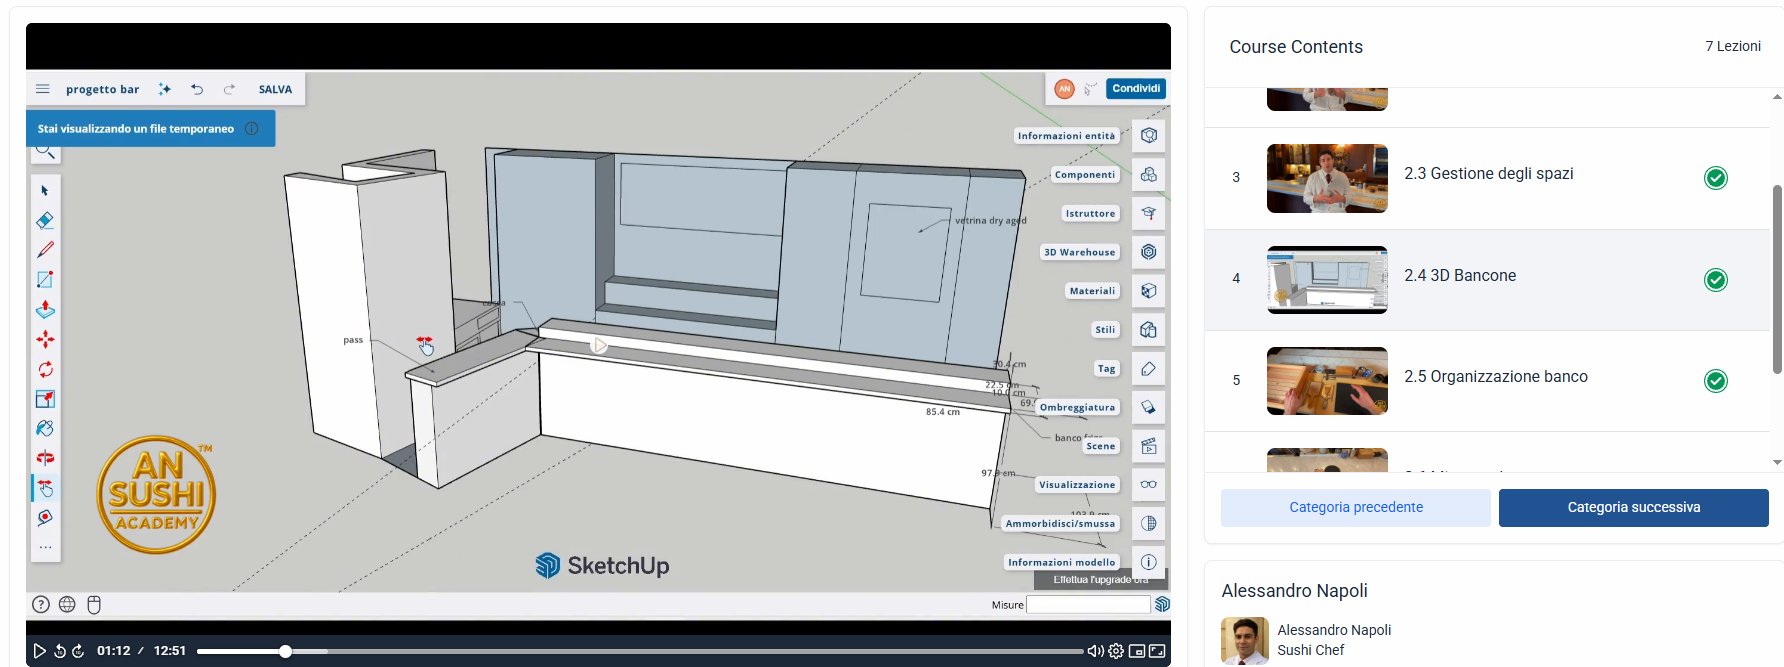Skip forward a few seconds
The image size is (1784, 667).
point(79,651)
